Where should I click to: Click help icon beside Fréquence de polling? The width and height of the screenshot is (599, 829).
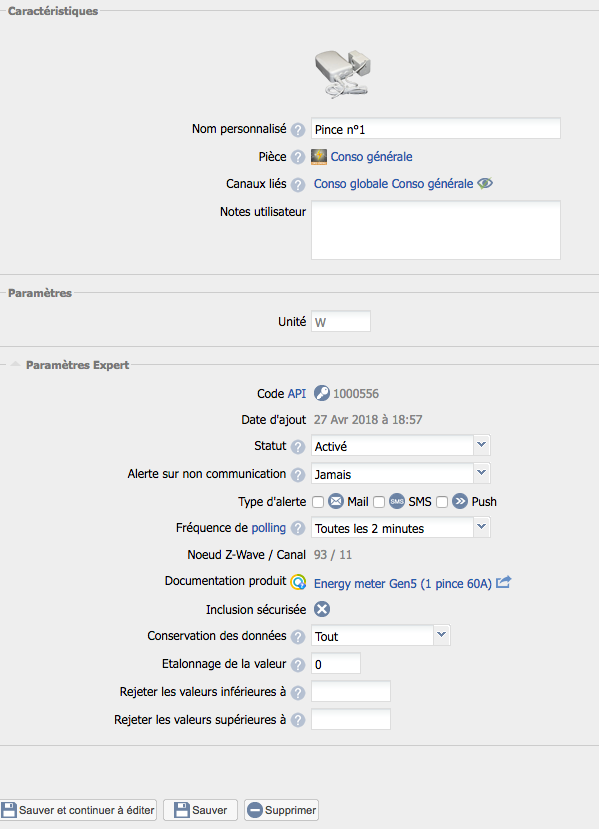pos(298,528)
